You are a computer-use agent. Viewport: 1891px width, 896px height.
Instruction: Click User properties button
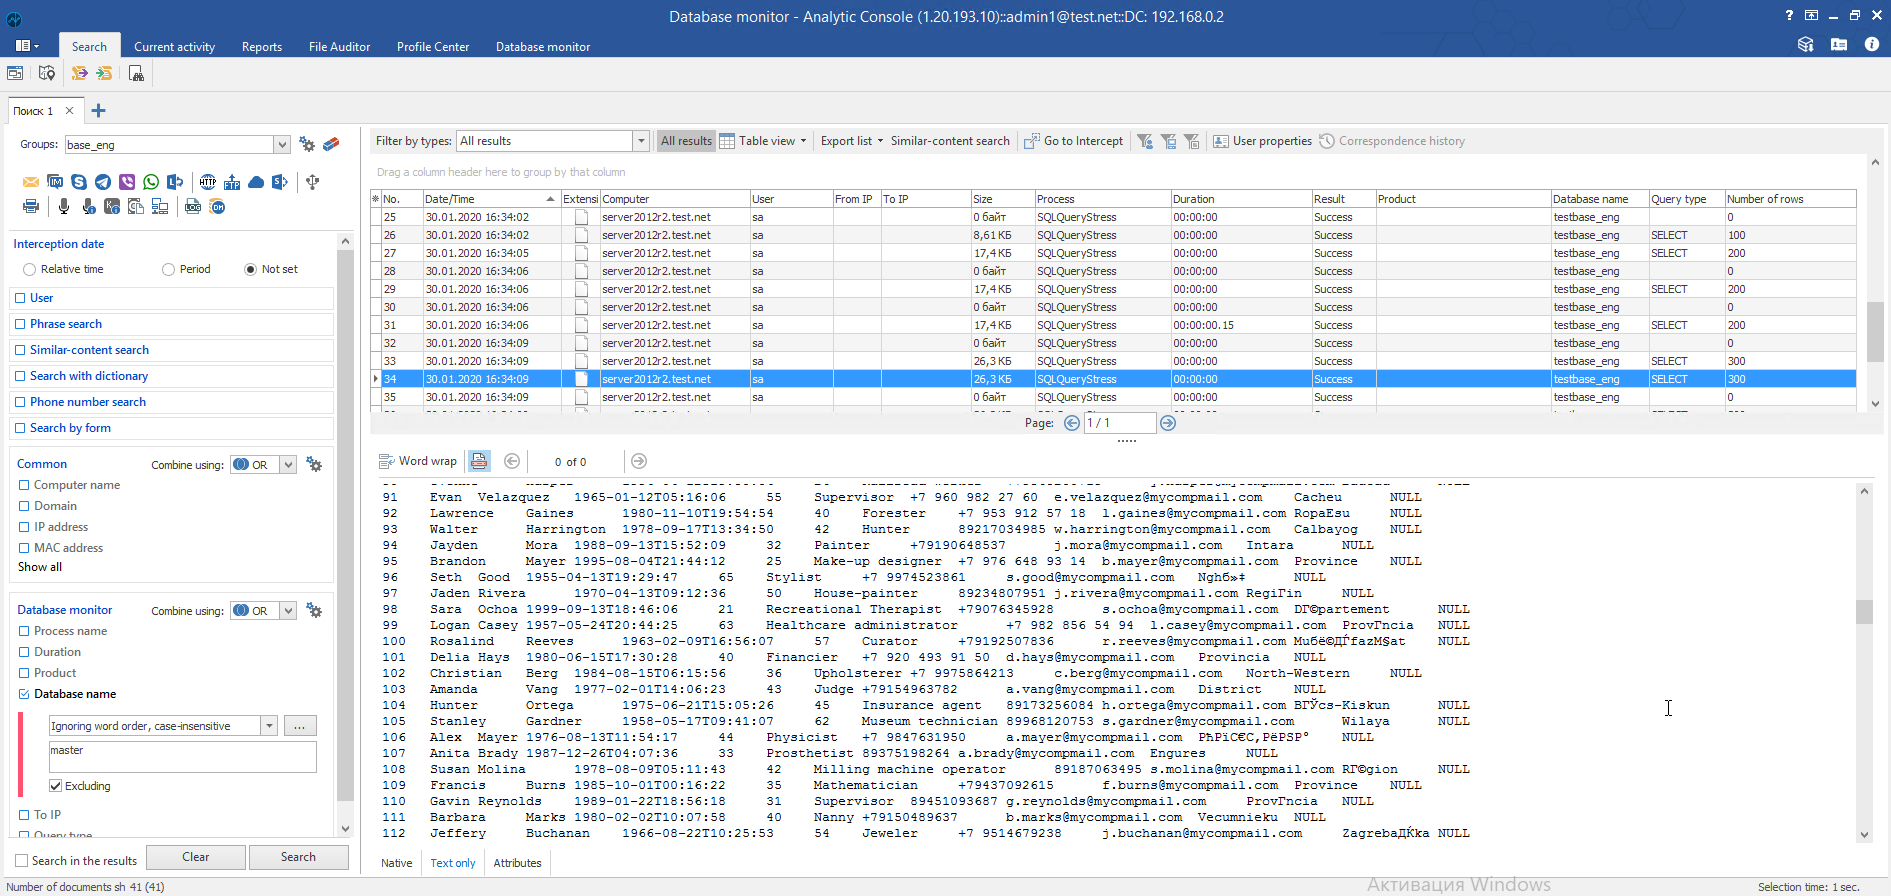point(1262,141)
